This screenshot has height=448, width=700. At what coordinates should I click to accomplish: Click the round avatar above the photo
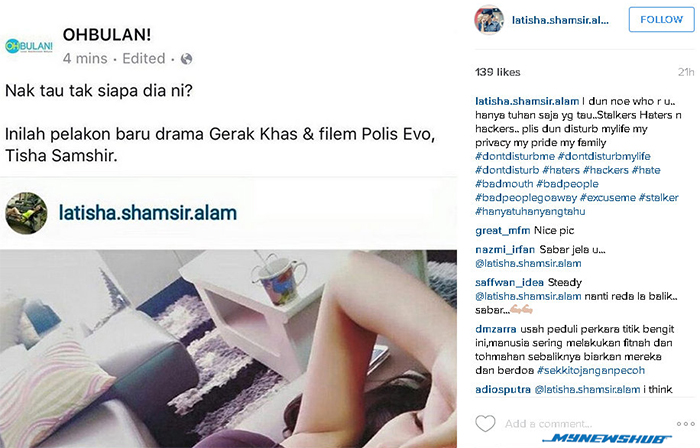tap(26, 213)
